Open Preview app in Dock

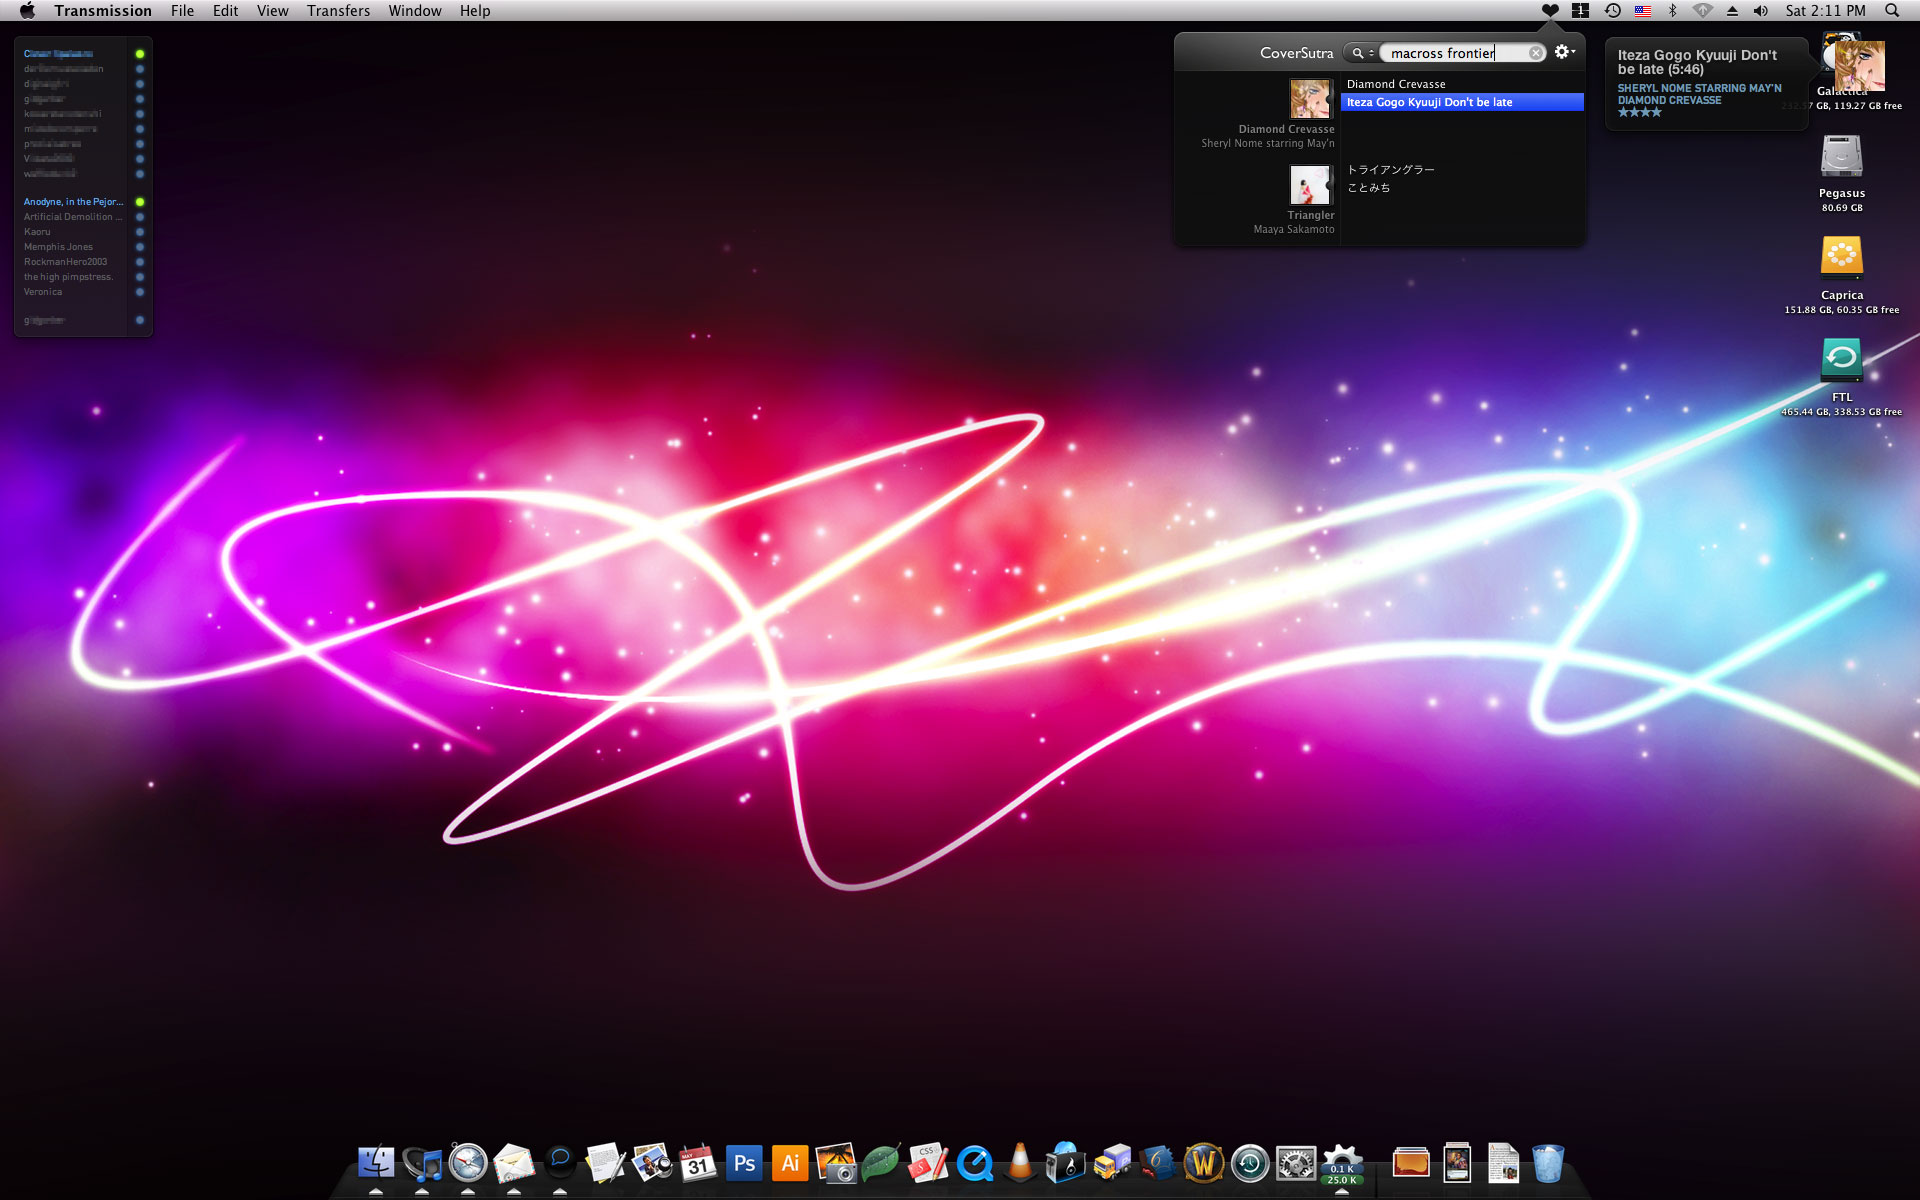point(652,1163)
